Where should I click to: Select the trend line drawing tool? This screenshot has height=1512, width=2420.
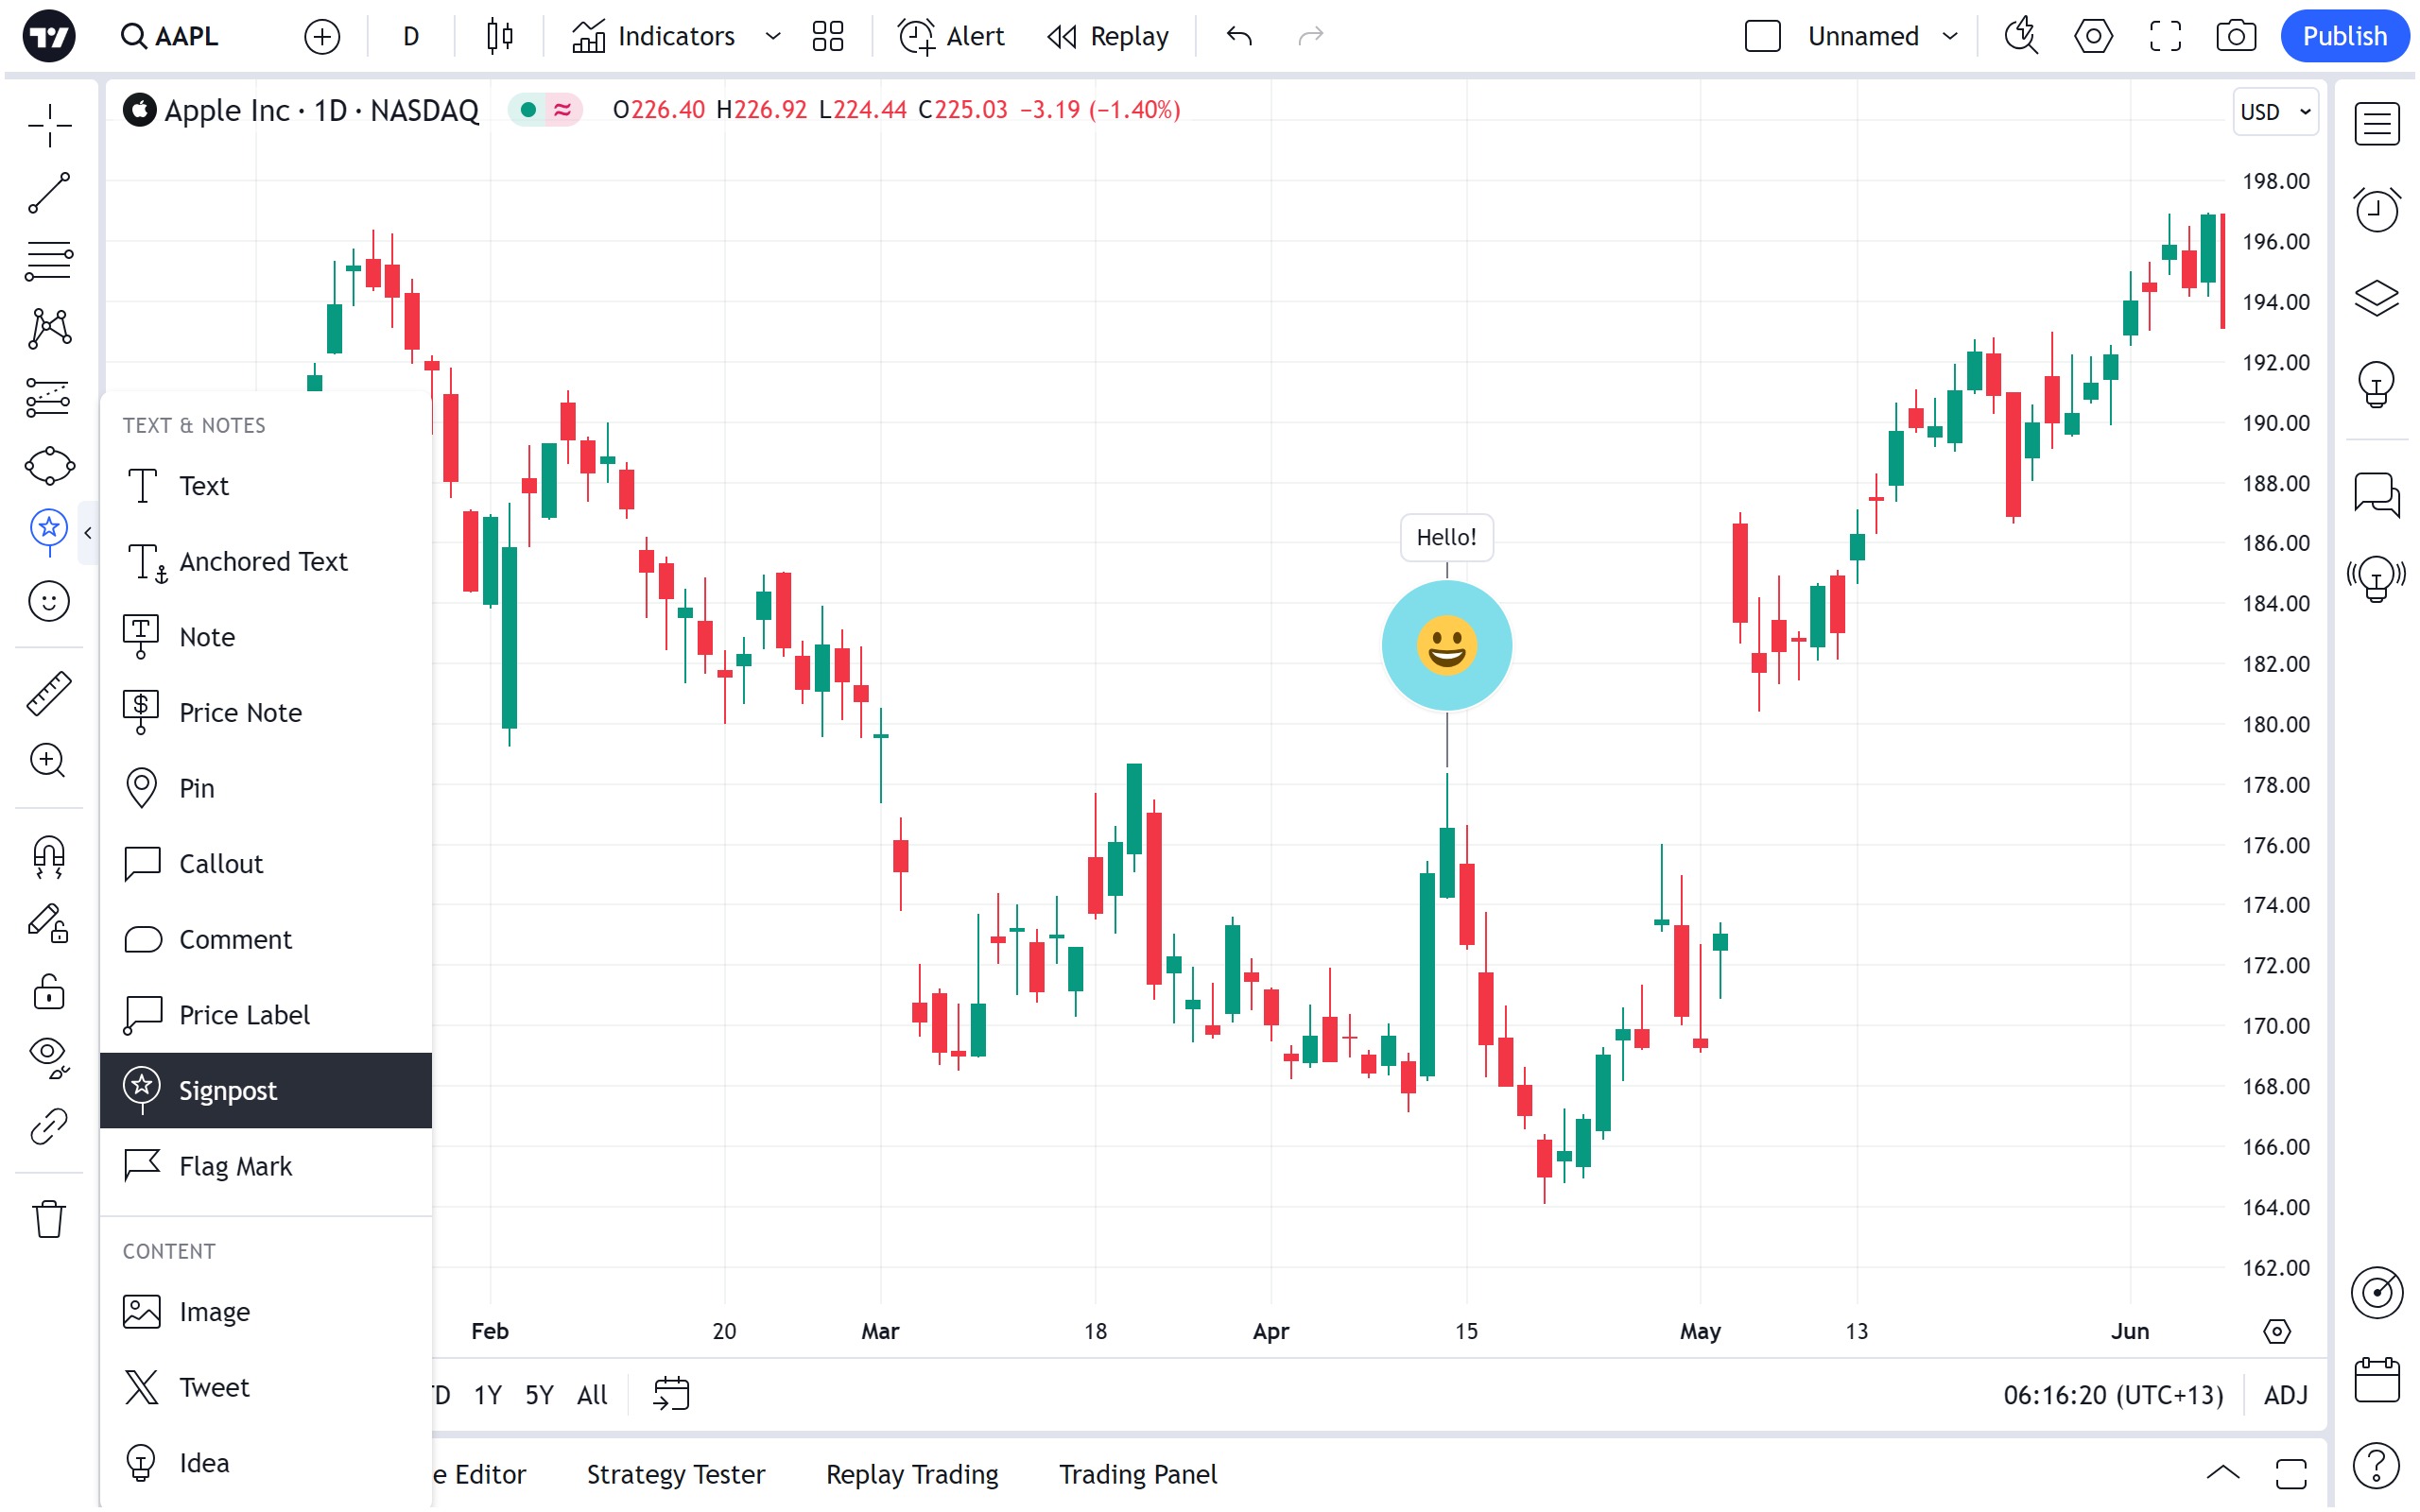coord(48,193)
